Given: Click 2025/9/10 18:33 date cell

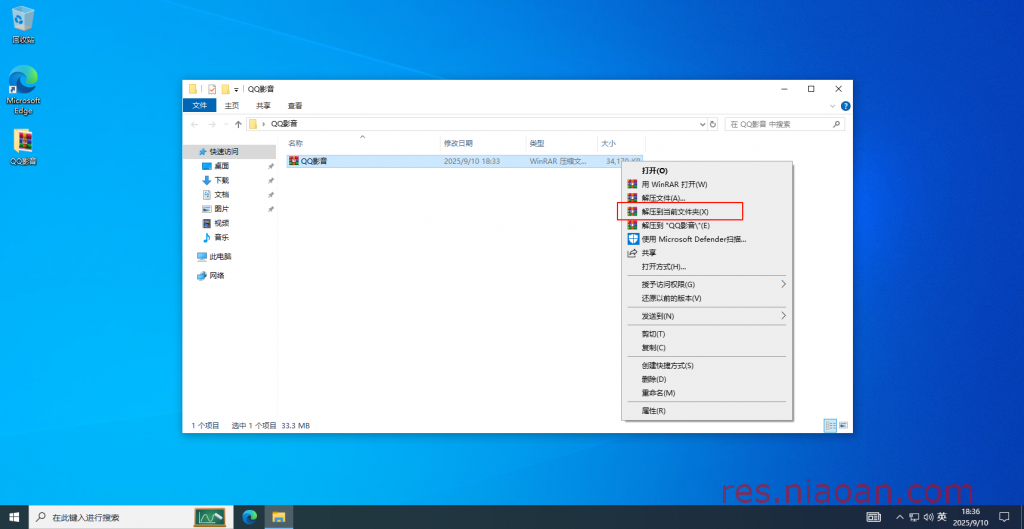Looking at the screenshot, I should click(x=472, y=161).
